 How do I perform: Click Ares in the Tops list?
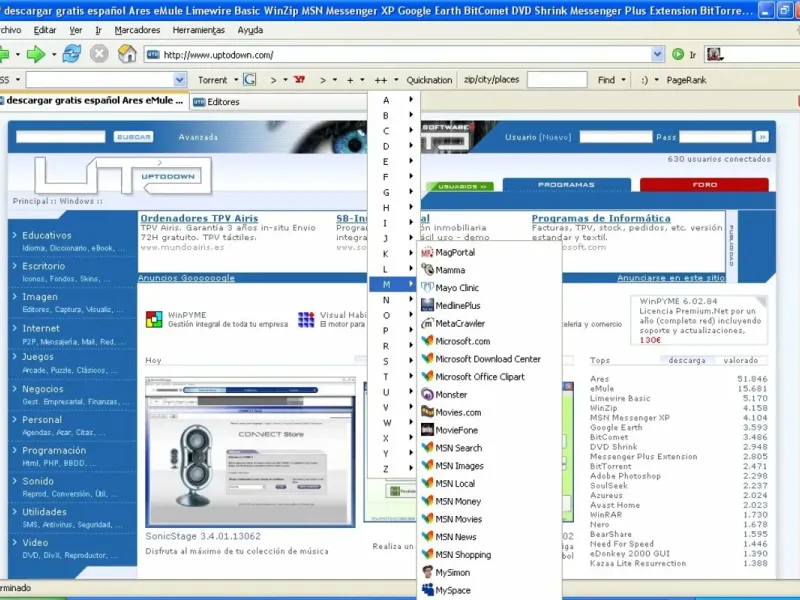pos(599,379)
